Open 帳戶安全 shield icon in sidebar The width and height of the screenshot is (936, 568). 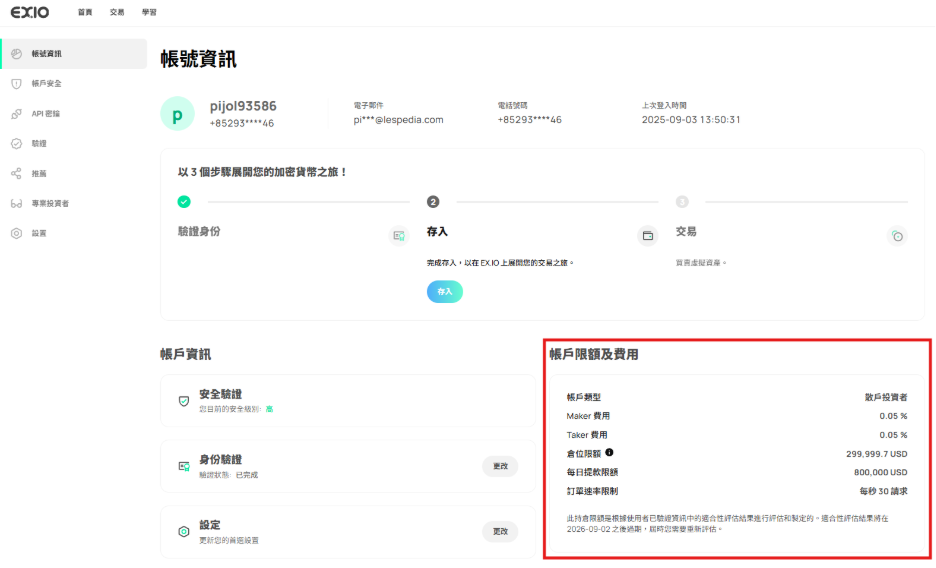pos(16,83)
